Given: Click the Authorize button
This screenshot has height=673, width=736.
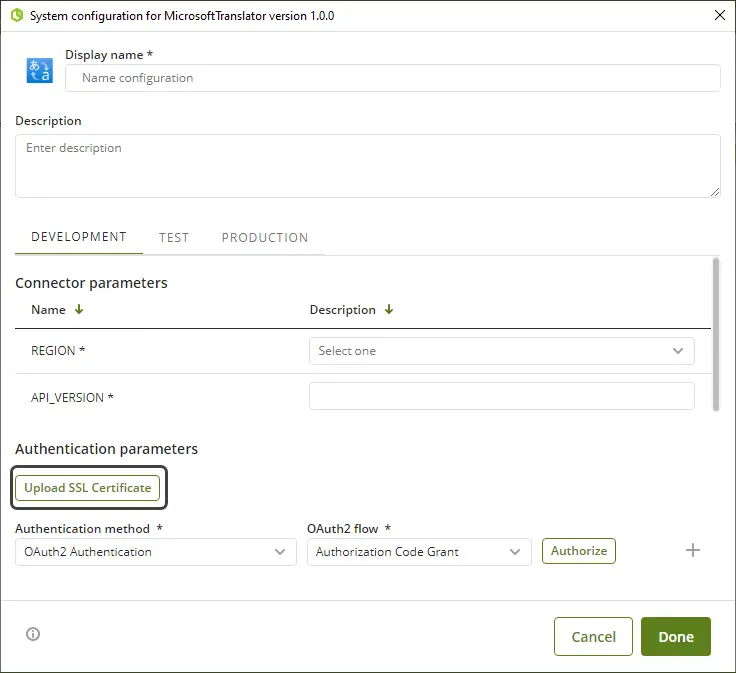Looking at the screenshot, I should click(x=579, y=551).
